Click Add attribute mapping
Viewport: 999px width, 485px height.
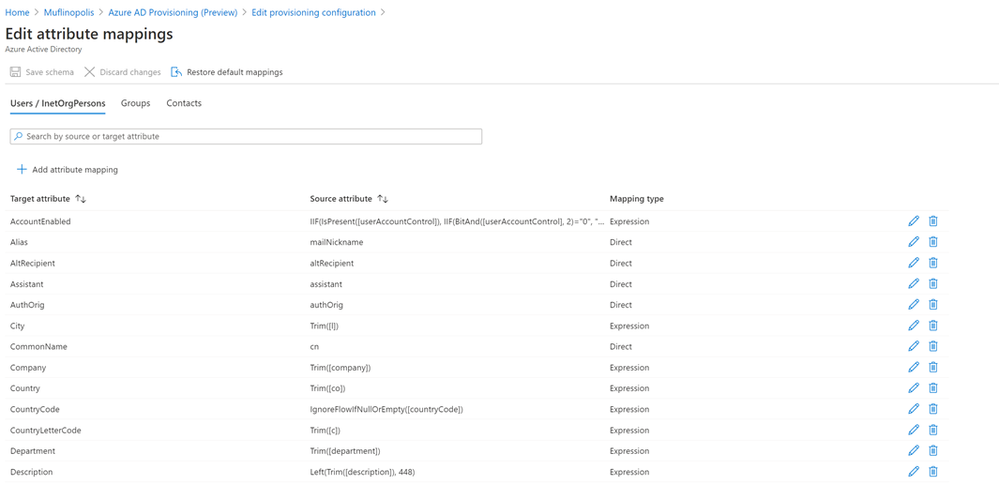coord(67,170)
